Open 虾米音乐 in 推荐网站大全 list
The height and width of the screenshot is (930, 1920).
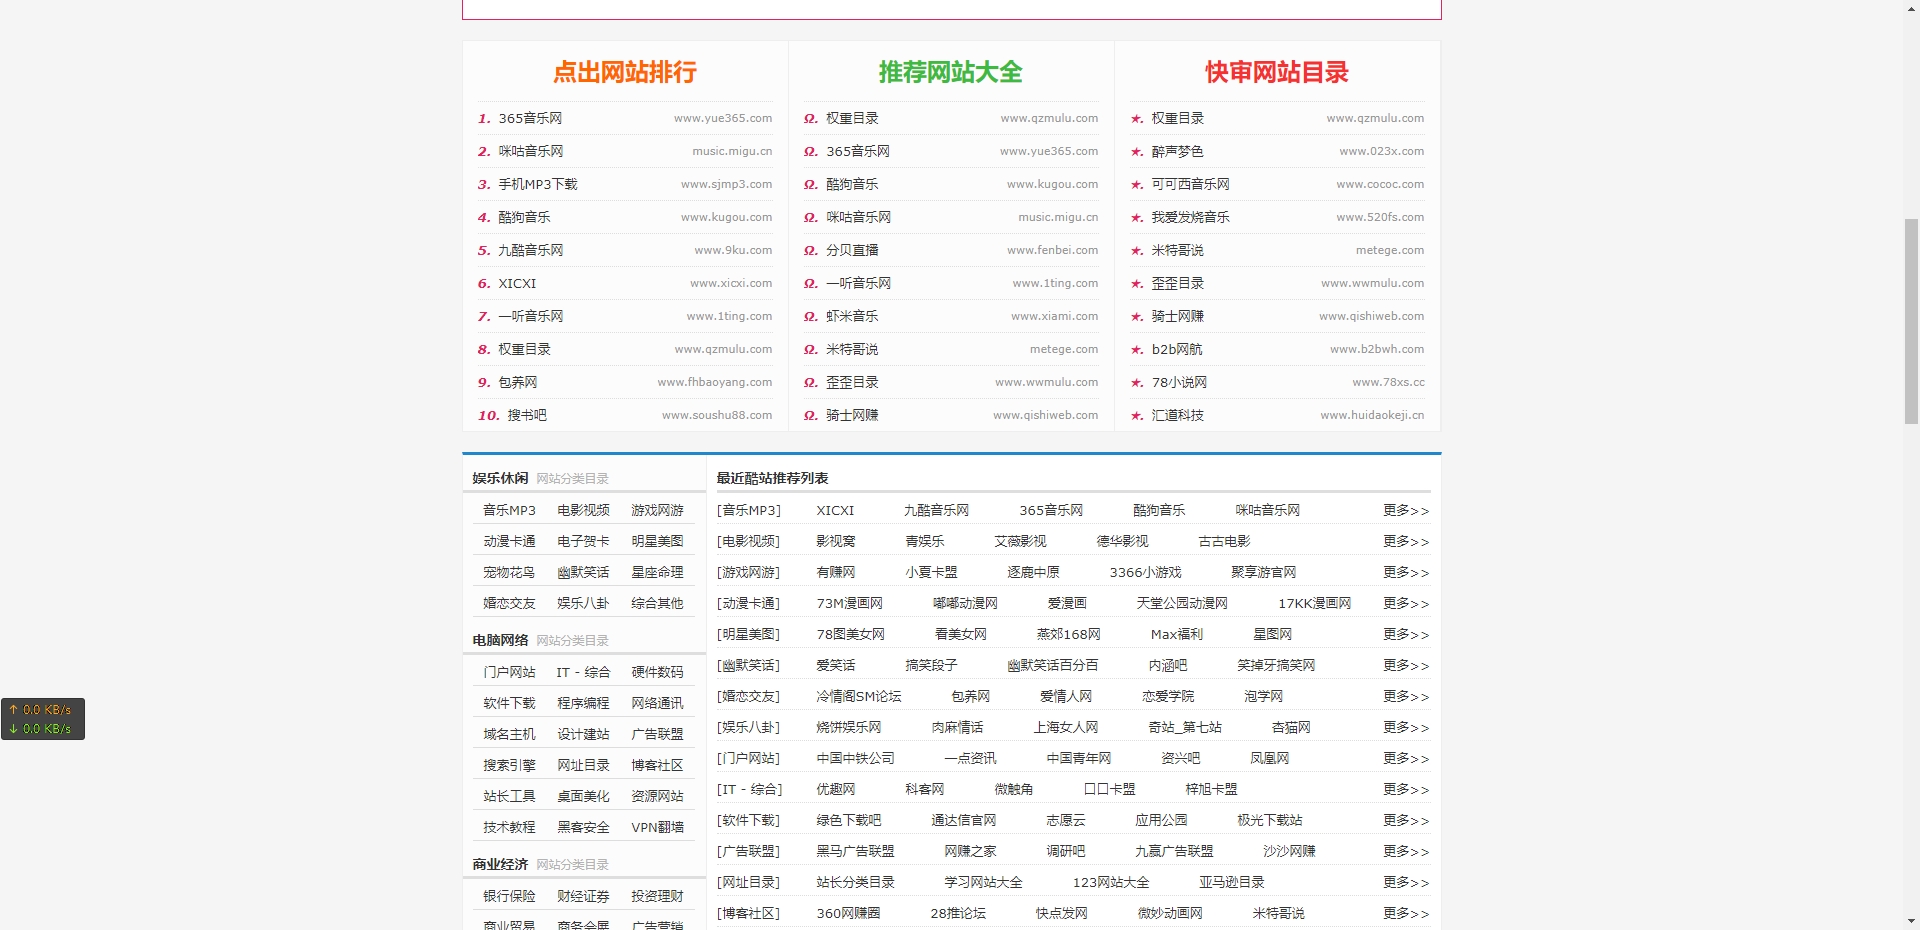click(x=852, y=316)
